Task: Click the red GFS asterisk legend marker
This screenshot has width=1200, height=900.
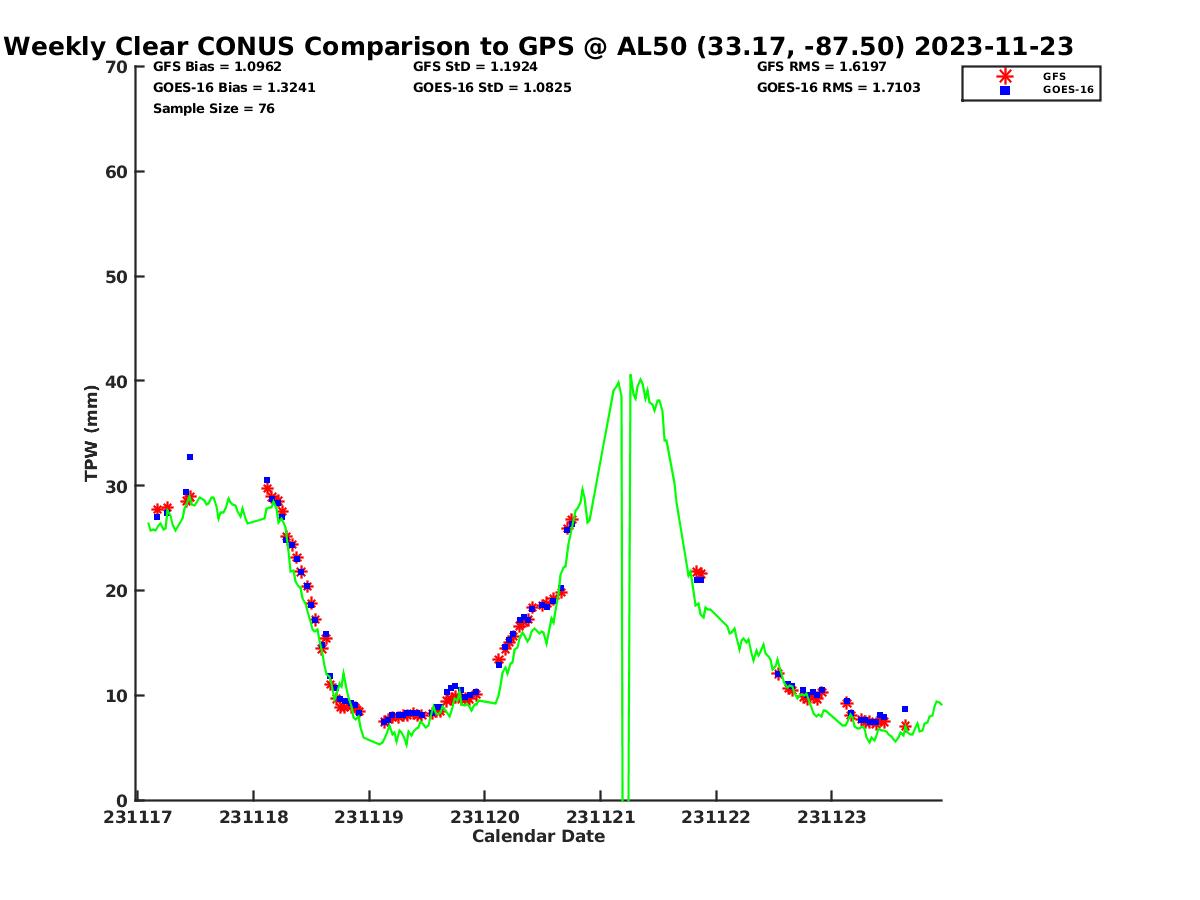Action: click(x=1005, y=76)
